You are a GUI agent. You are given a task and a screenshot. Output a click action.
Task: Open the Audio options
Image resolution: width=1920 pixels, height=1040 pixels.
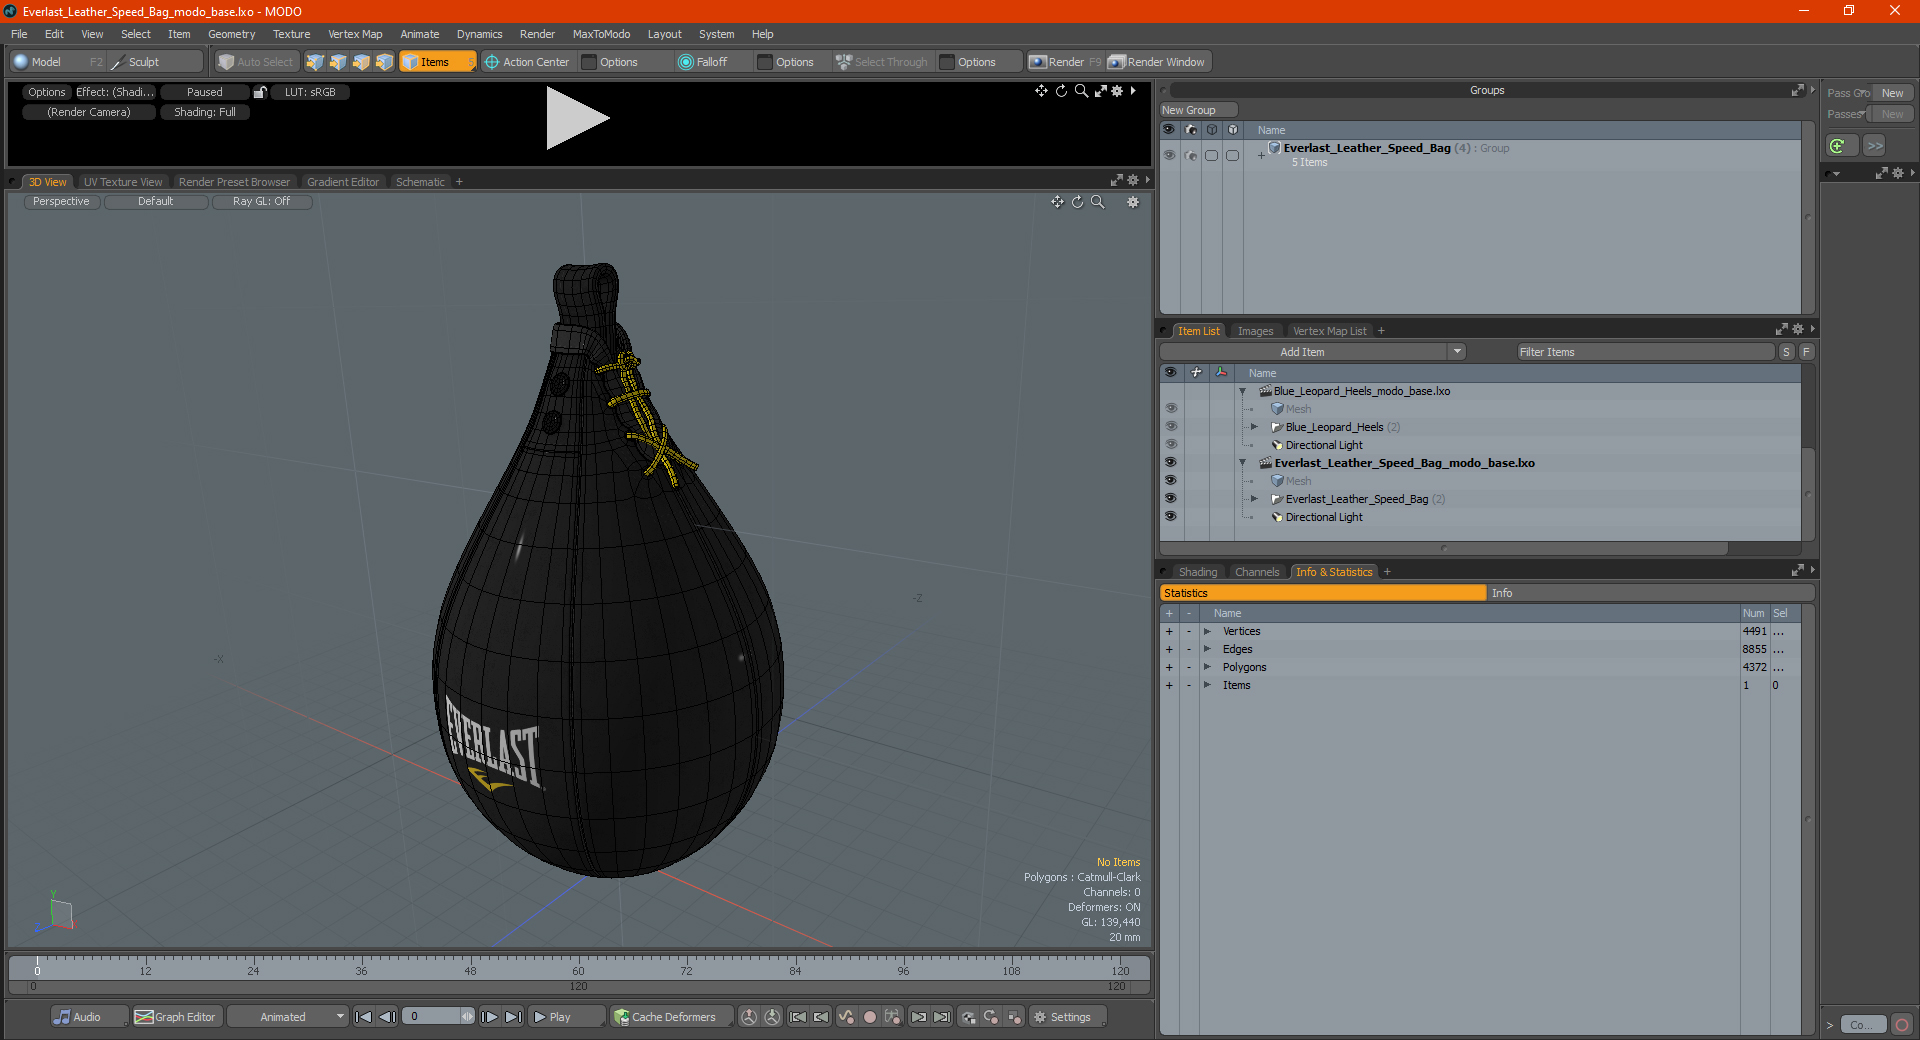pyautogui.click(x=88, y=1017)
